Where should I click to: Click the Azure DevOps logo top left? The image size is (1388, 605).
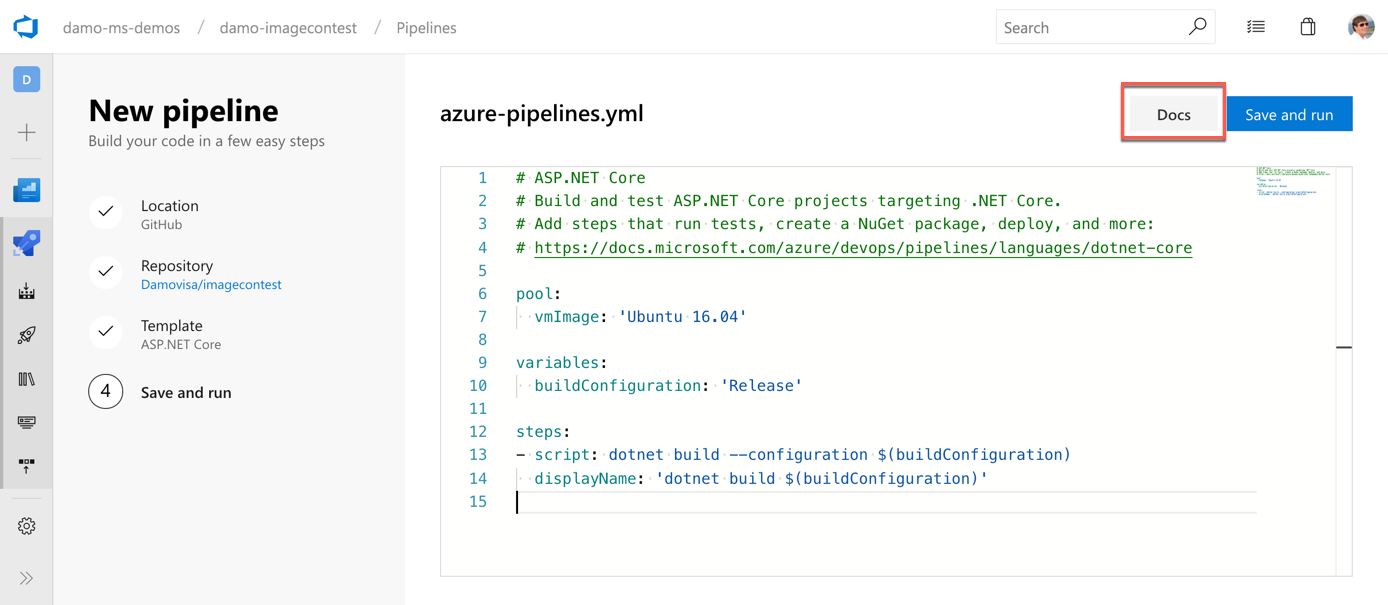[x=26, y=26]
